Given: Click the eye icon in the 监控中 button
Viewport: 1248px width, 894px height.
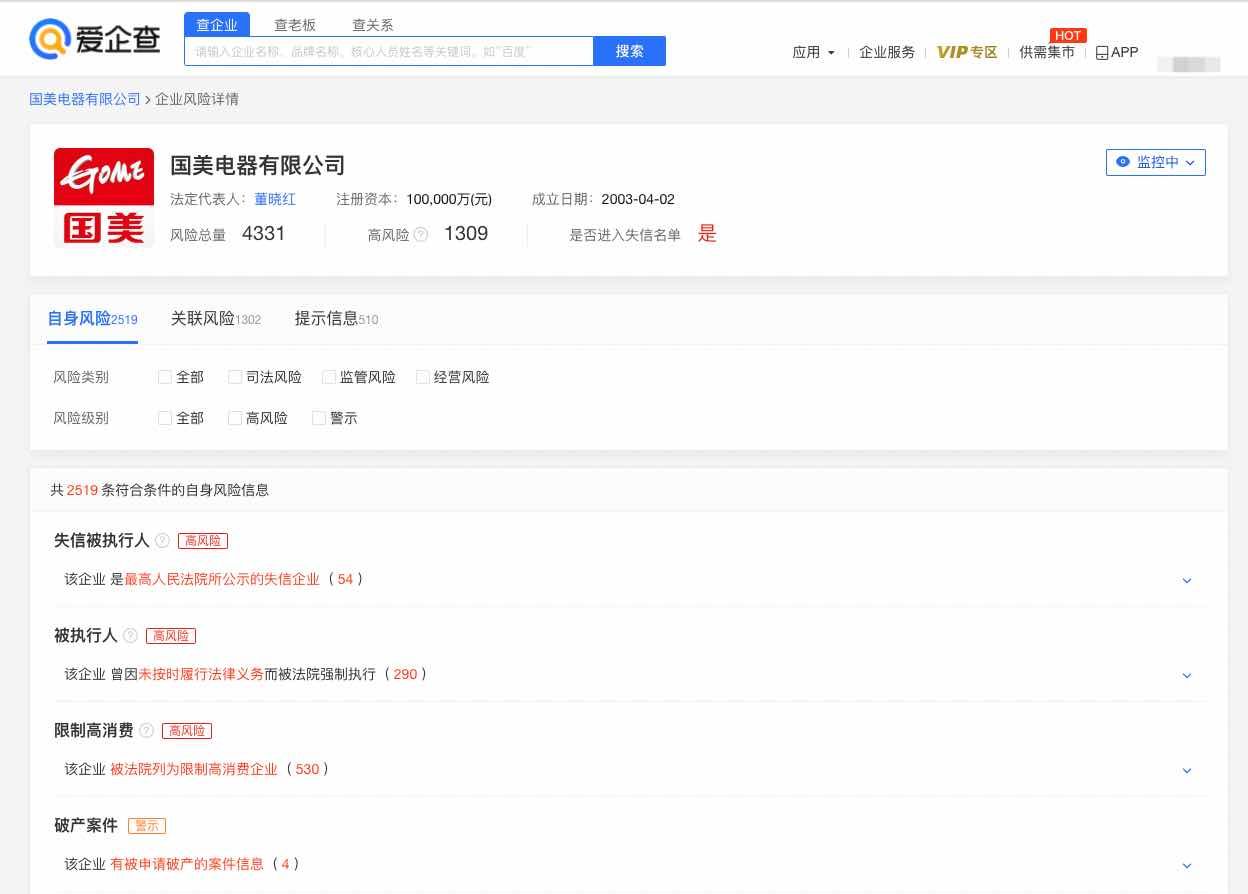Looking at the screenshot, I should [x=1123, y=162].
